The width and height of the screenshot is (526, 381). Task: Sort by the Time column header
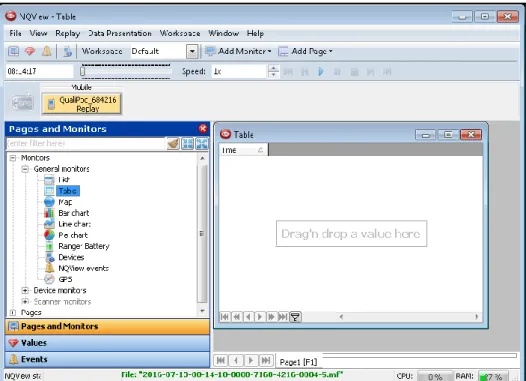click(x=243, y=150)
